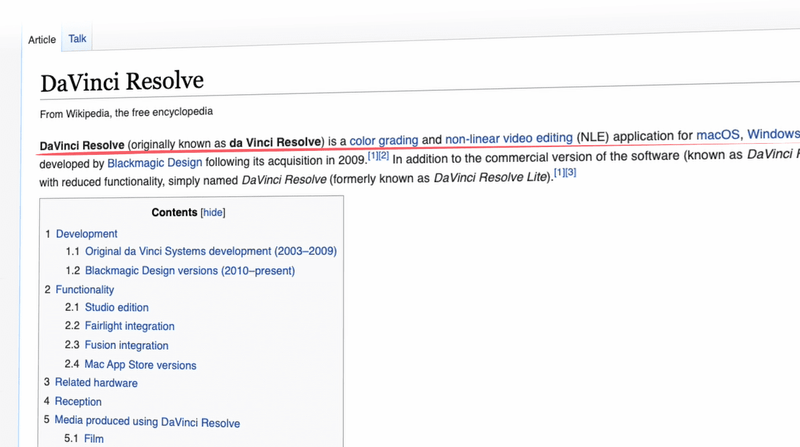Jump to section 3 Related hardware
Screen dimensions: 800x447
(96, 383)
